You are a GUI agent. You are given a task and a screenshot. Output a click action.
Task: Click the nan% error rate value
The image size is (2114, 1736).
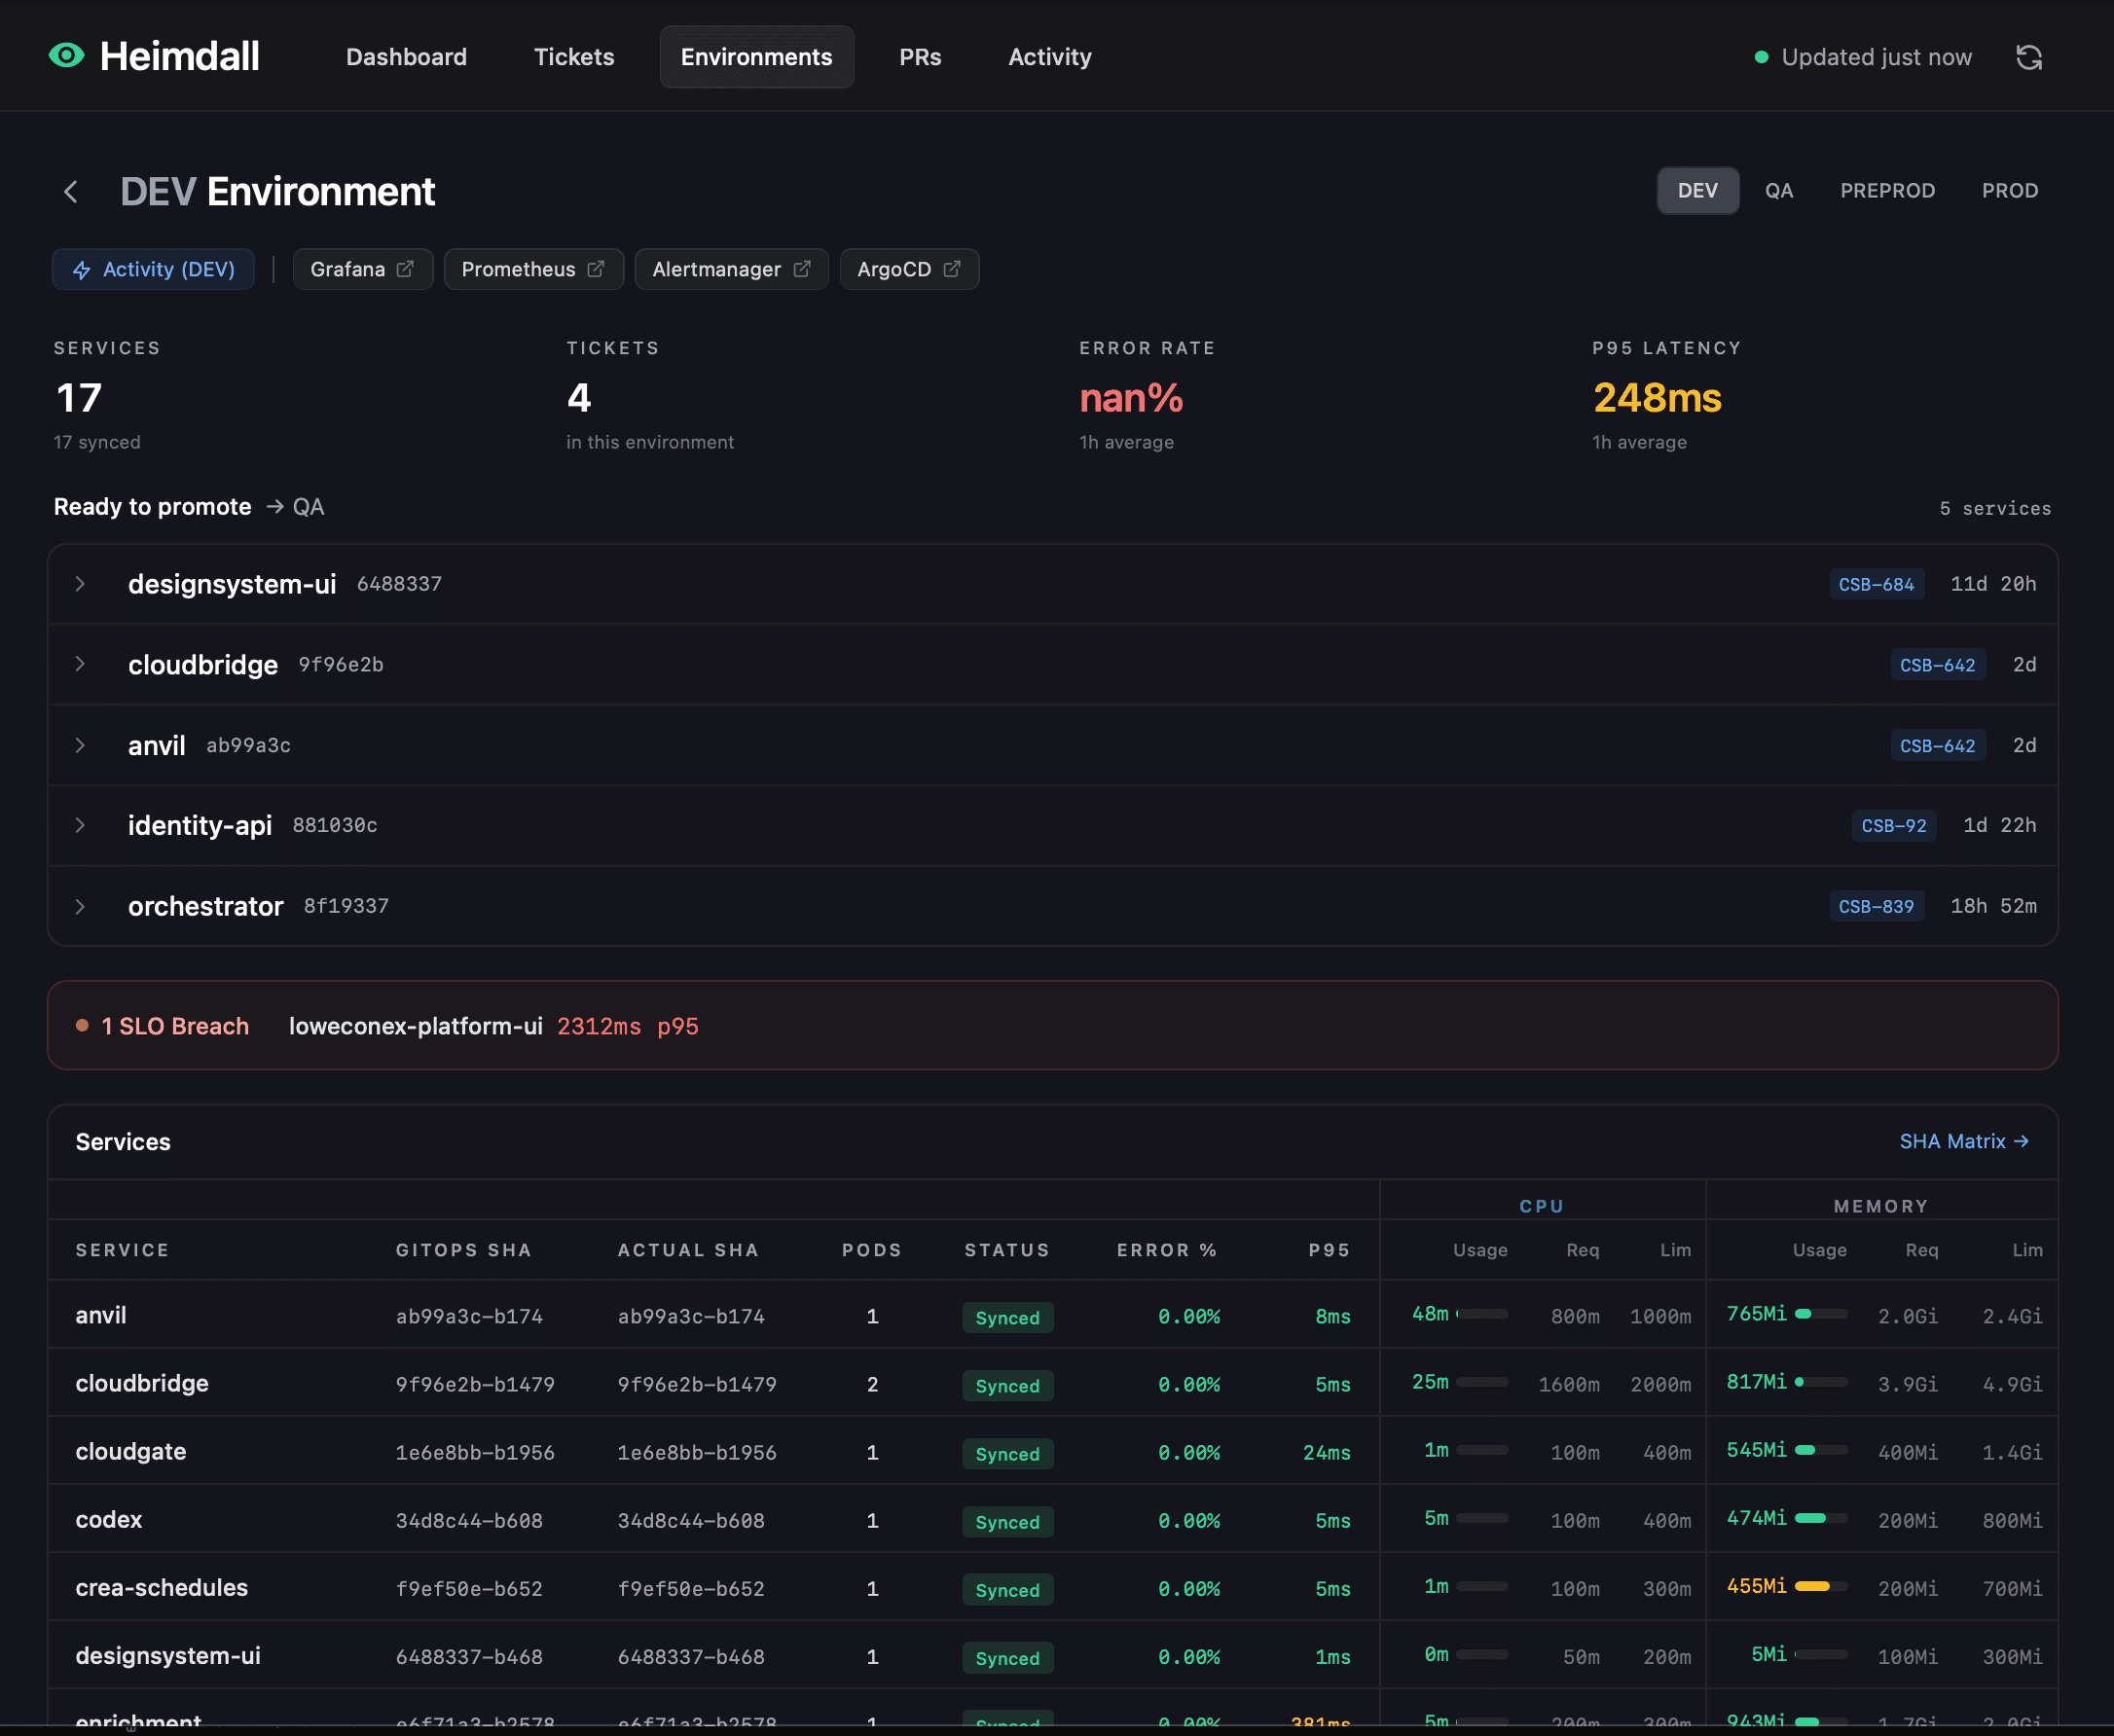tap(1131, 398)
